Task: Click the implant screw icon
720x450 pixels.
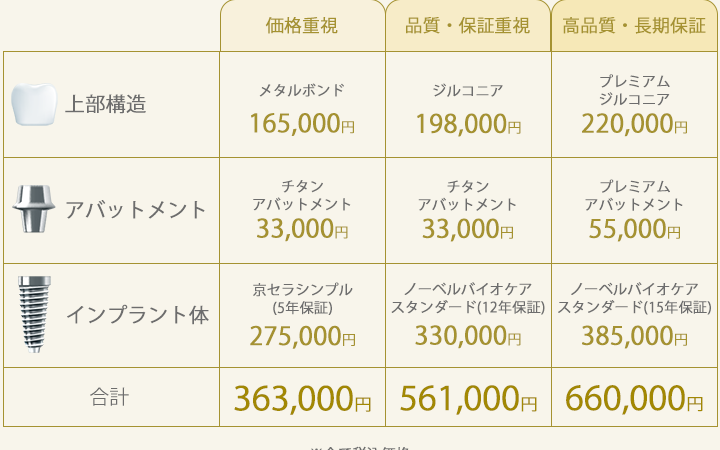Action: click(35, 314)
